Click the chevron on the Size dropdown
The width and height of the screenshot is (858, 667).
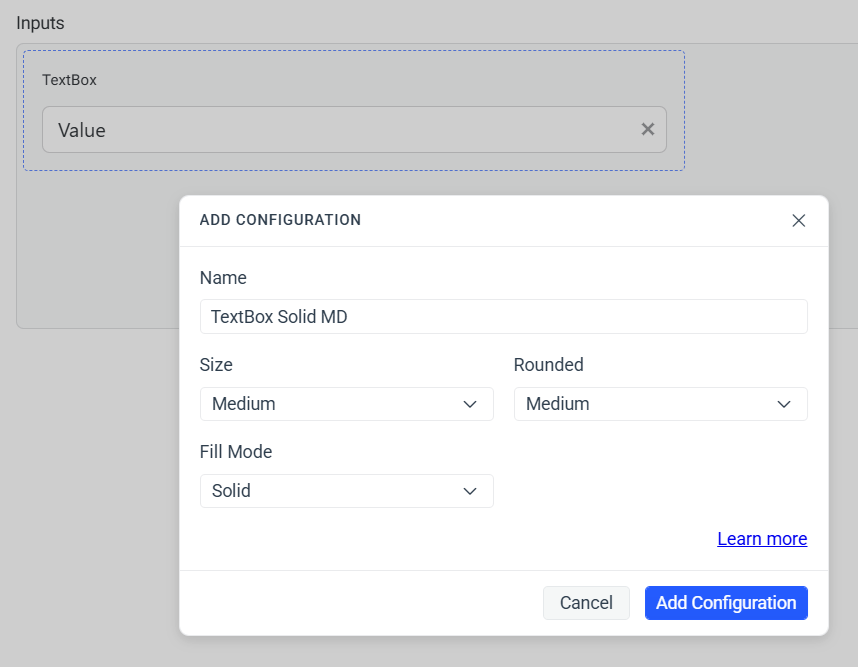pyautogui.click(x=470, y=404)
